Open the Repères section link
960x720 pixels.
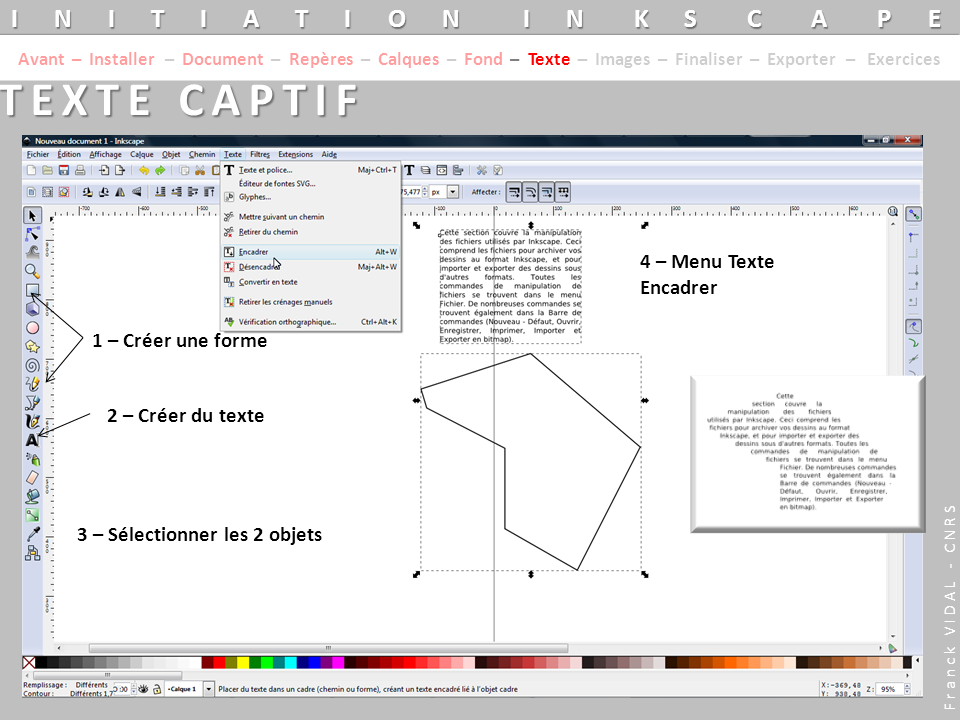pos(321,59)
